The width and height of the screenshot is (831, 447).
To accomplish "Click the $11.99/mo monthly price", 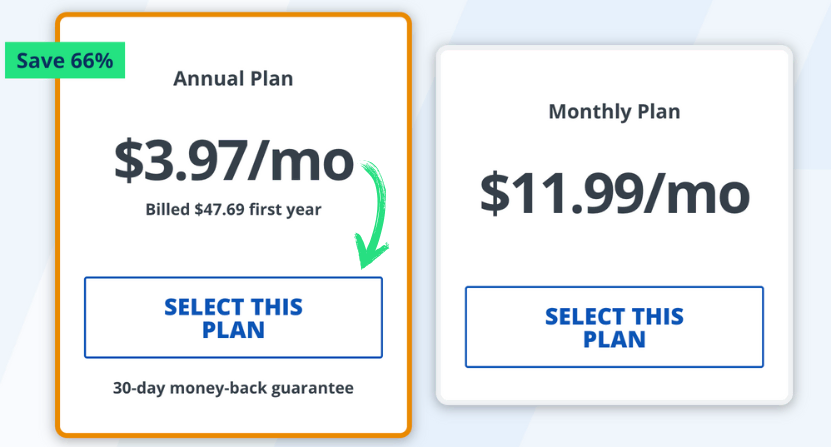I will (x=614, y=192).
